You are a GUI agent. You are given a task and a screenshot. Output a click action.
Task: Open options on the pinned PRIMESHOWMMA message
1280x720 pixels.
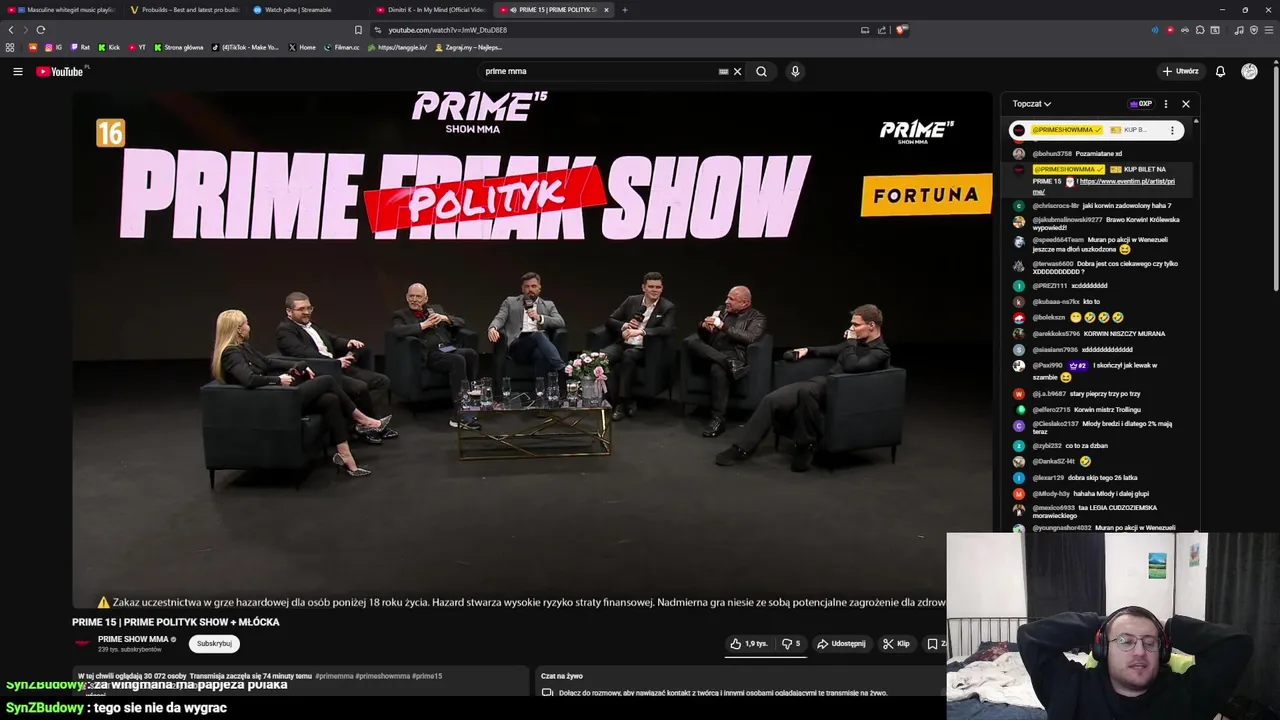coord(1172,130)
